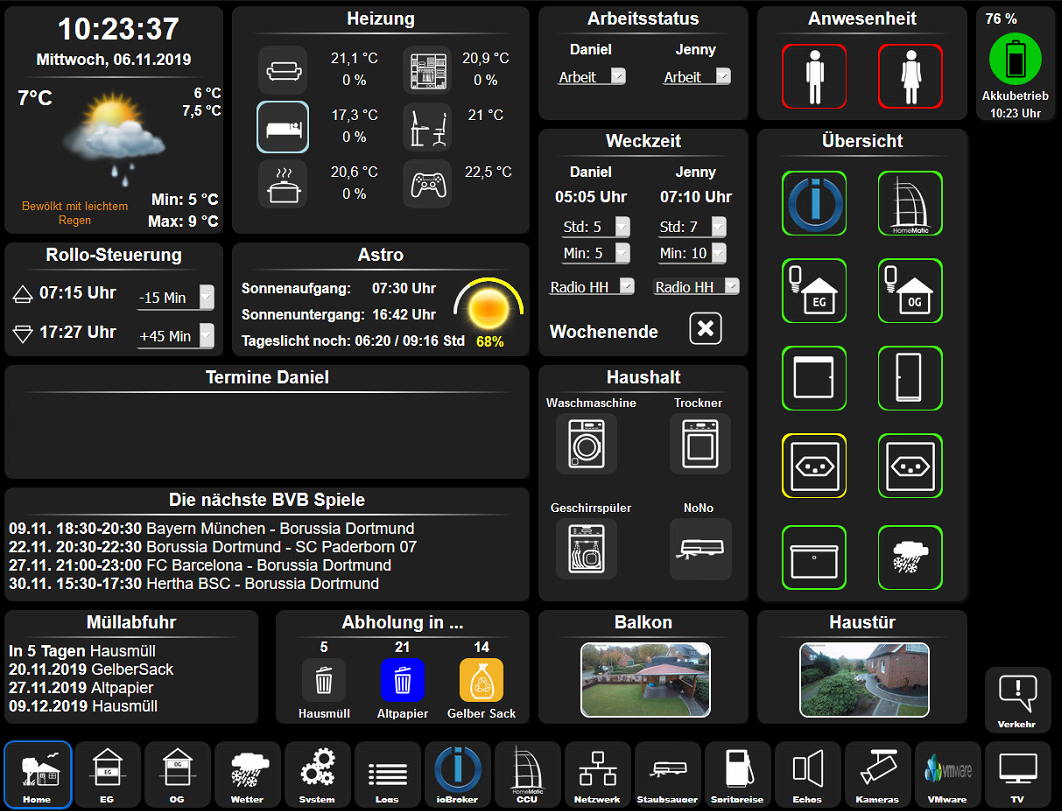The height and width of the screenshot is (811, 1062).
Task: Open the Wetter tab
Action: (247, 775)
